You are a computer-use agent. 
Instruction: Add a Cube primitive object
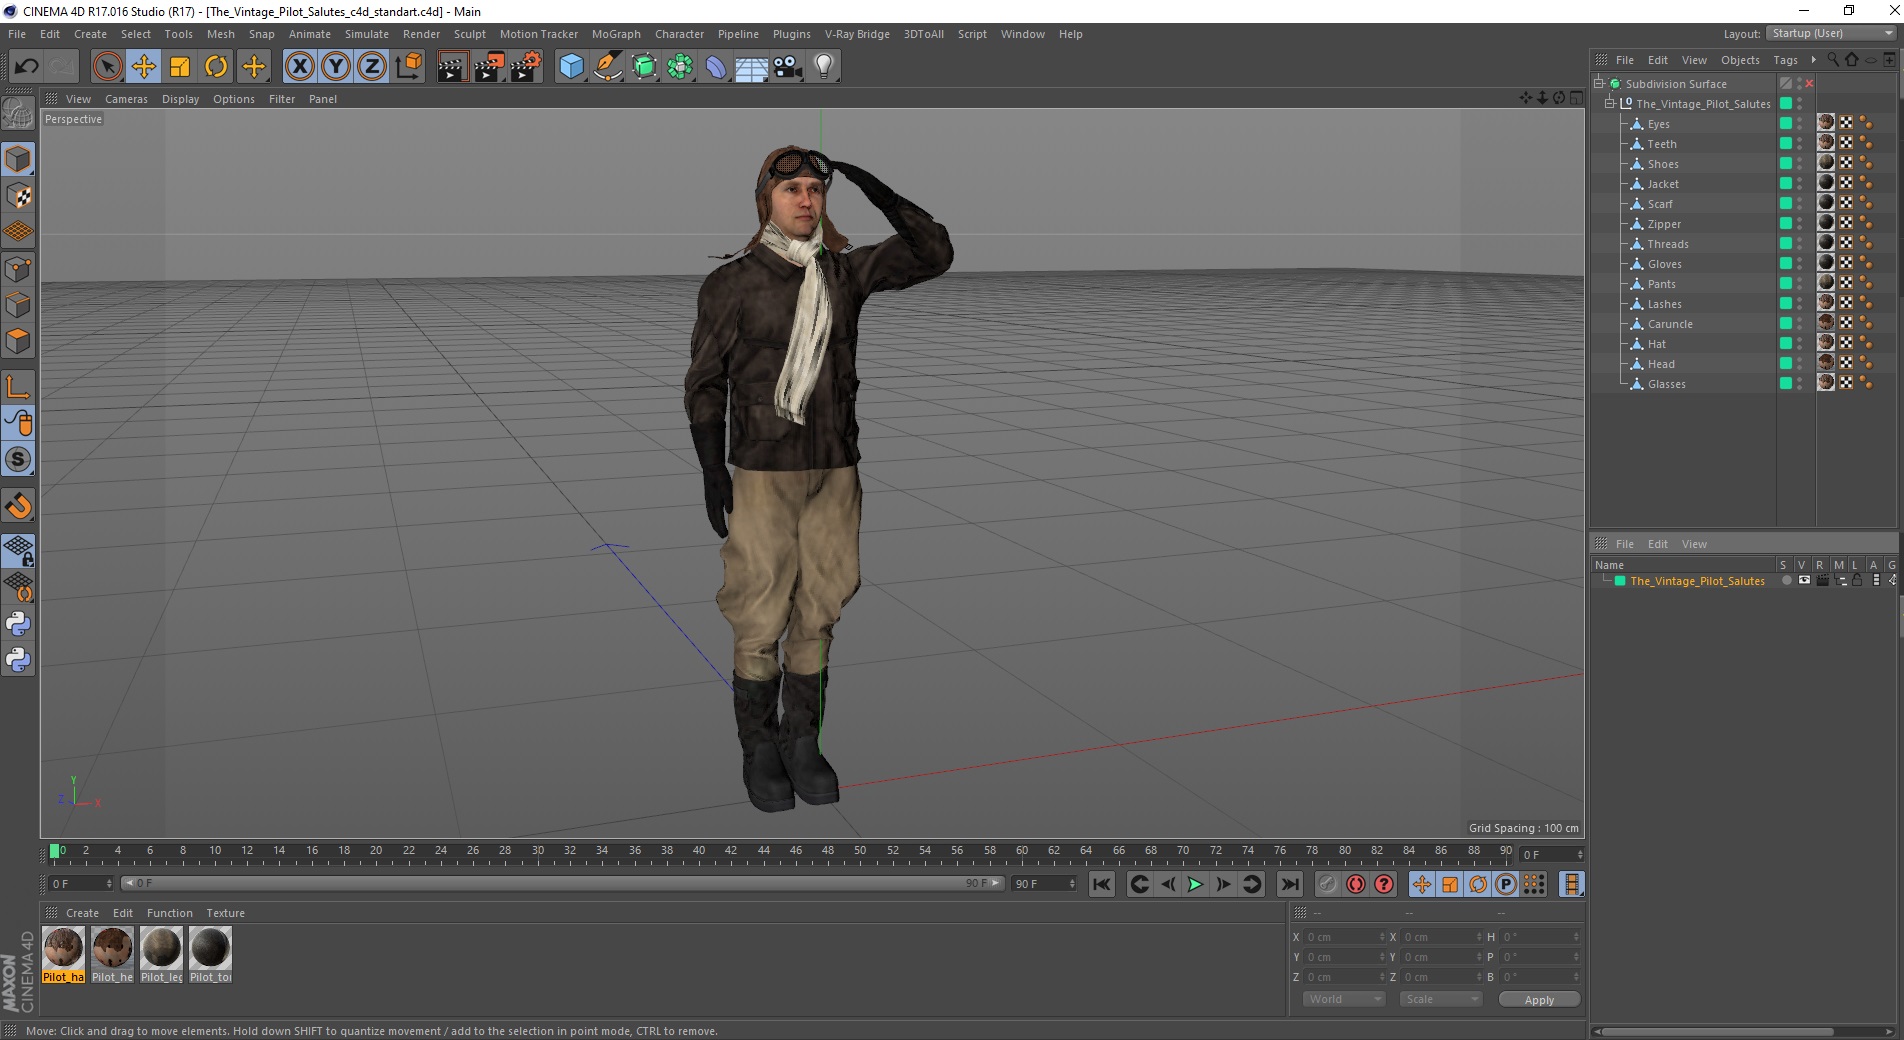pos(571,67)
